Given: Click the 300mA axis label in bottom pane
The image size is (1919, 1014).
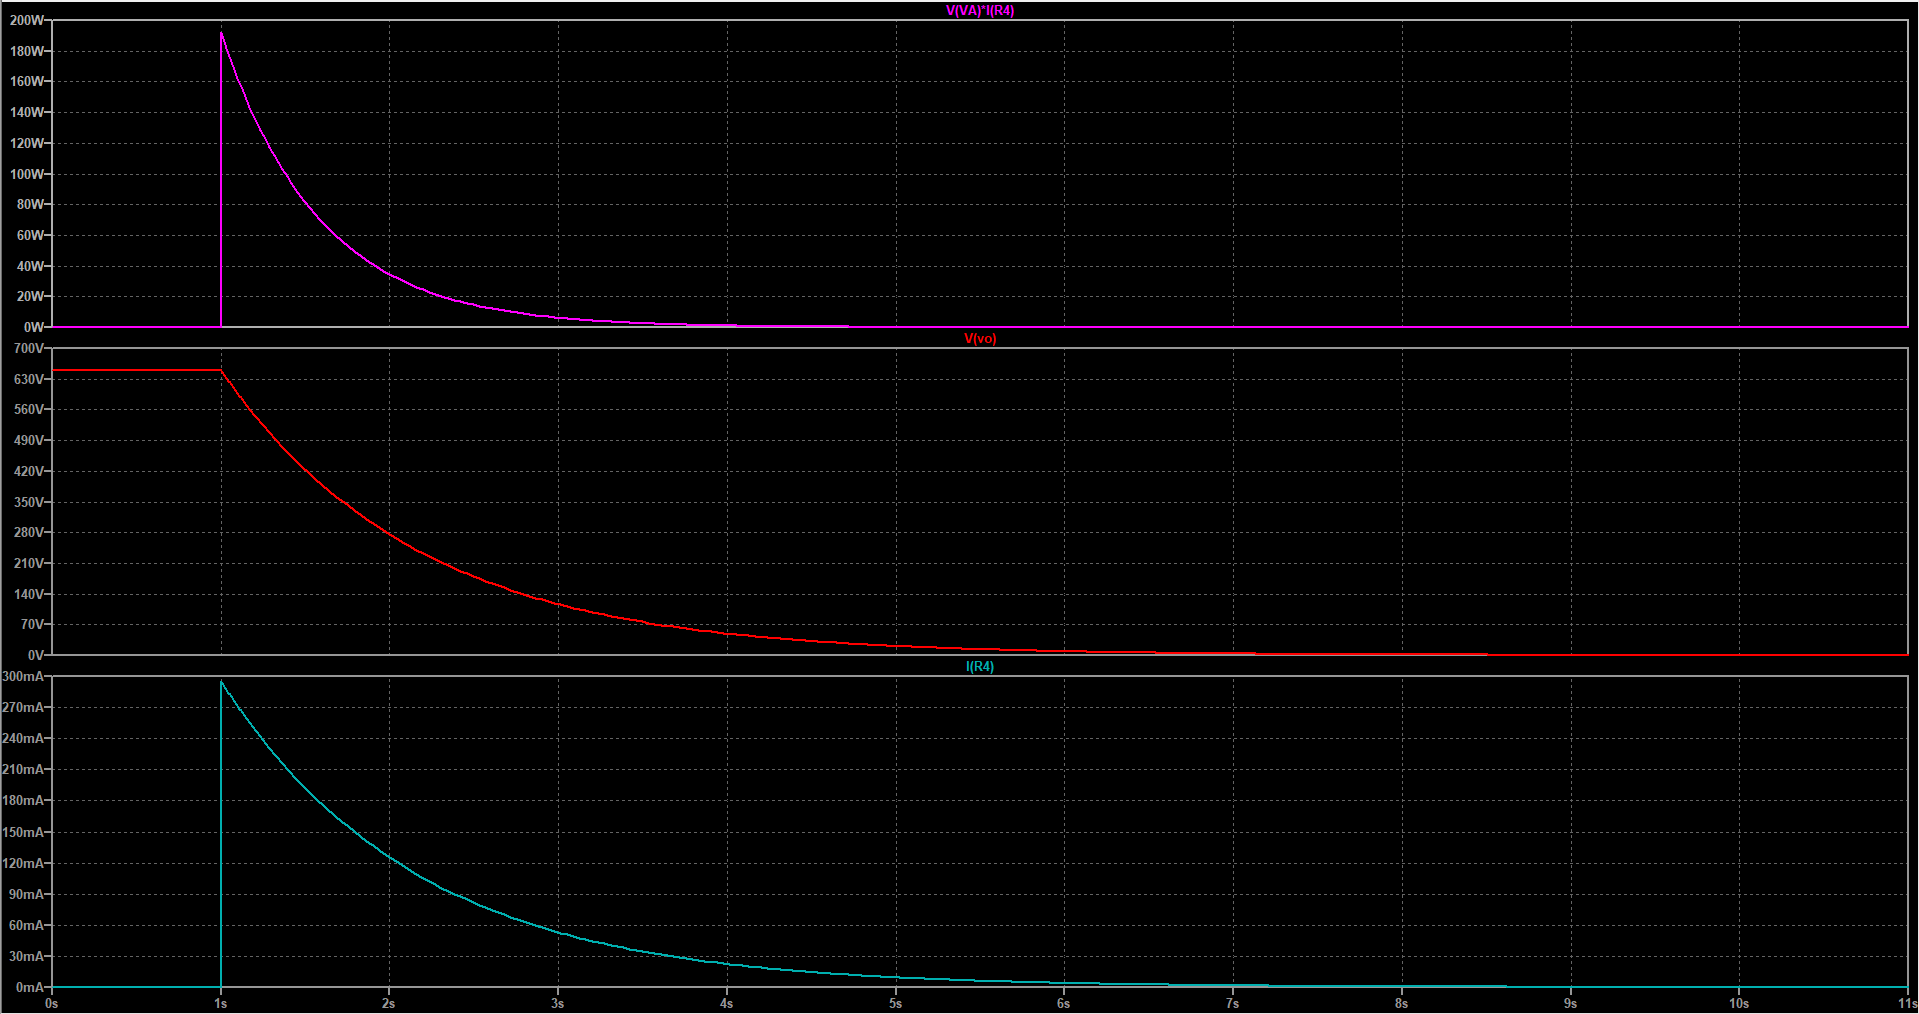Looking at the screenshot, I should [x=23, y=676].
